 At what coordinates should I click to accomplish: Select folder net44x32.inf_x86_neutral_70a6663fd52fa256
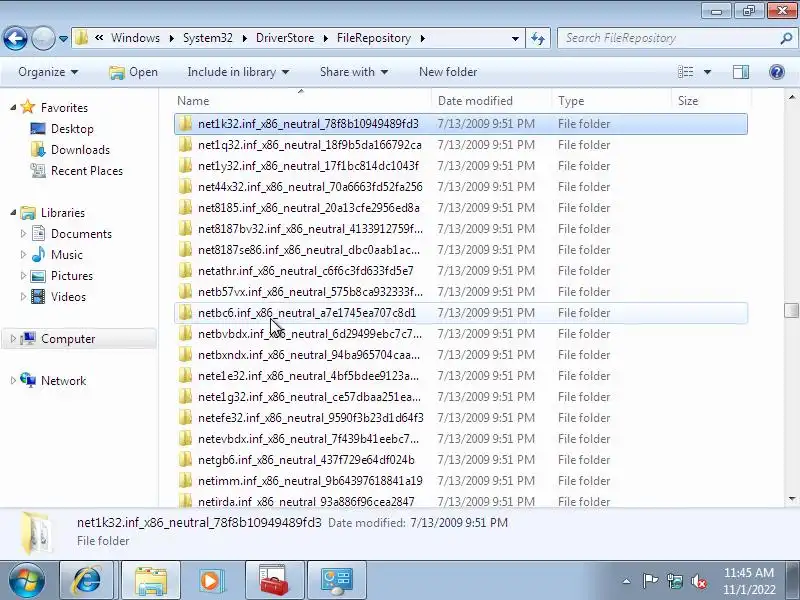[461, 187]
